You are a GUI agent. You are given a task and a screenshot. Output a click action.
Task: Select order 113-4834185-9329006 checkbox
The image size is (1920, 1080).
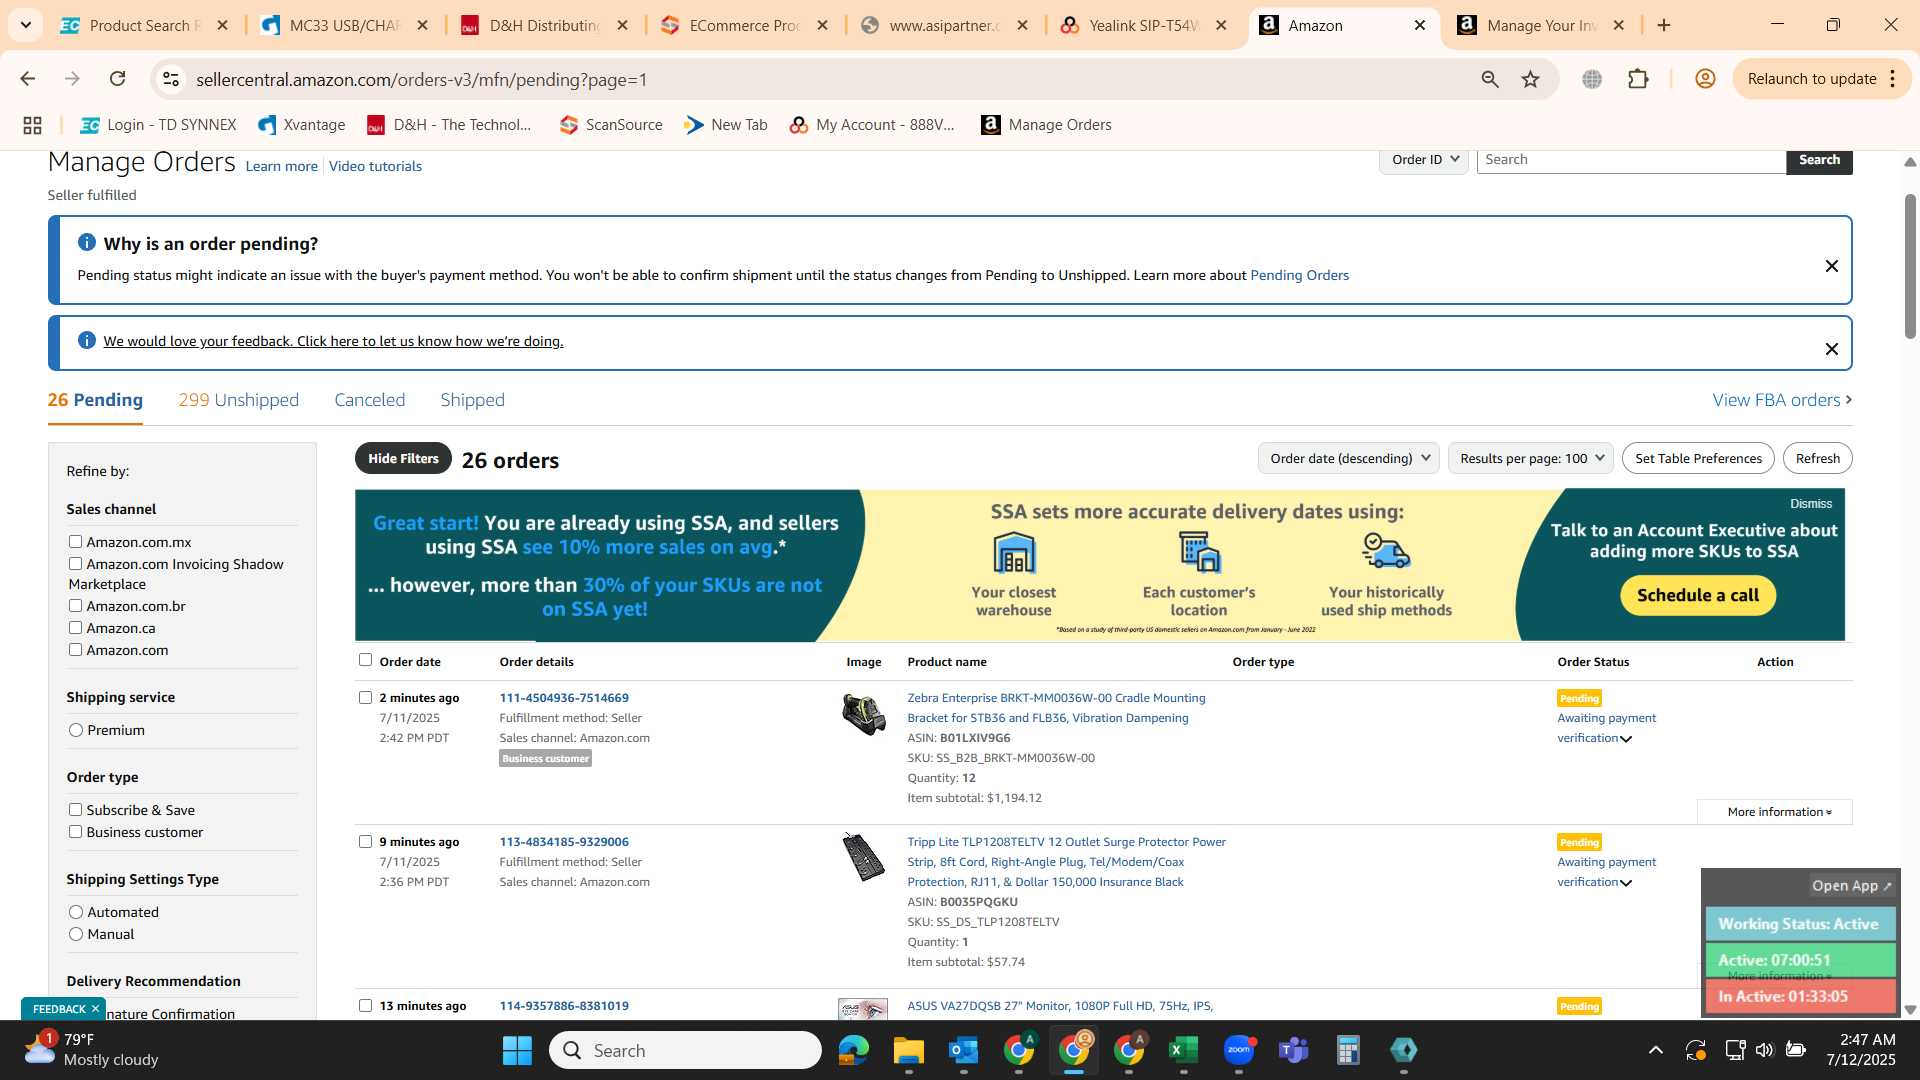pos(365,841)
